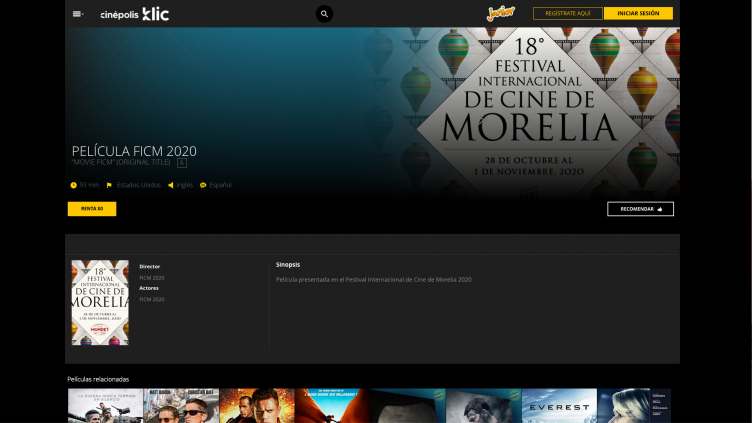Open the Festival de Morelia poster thumbnail
This screenshot has width=752, height=423.
click(x=100, y=303)
